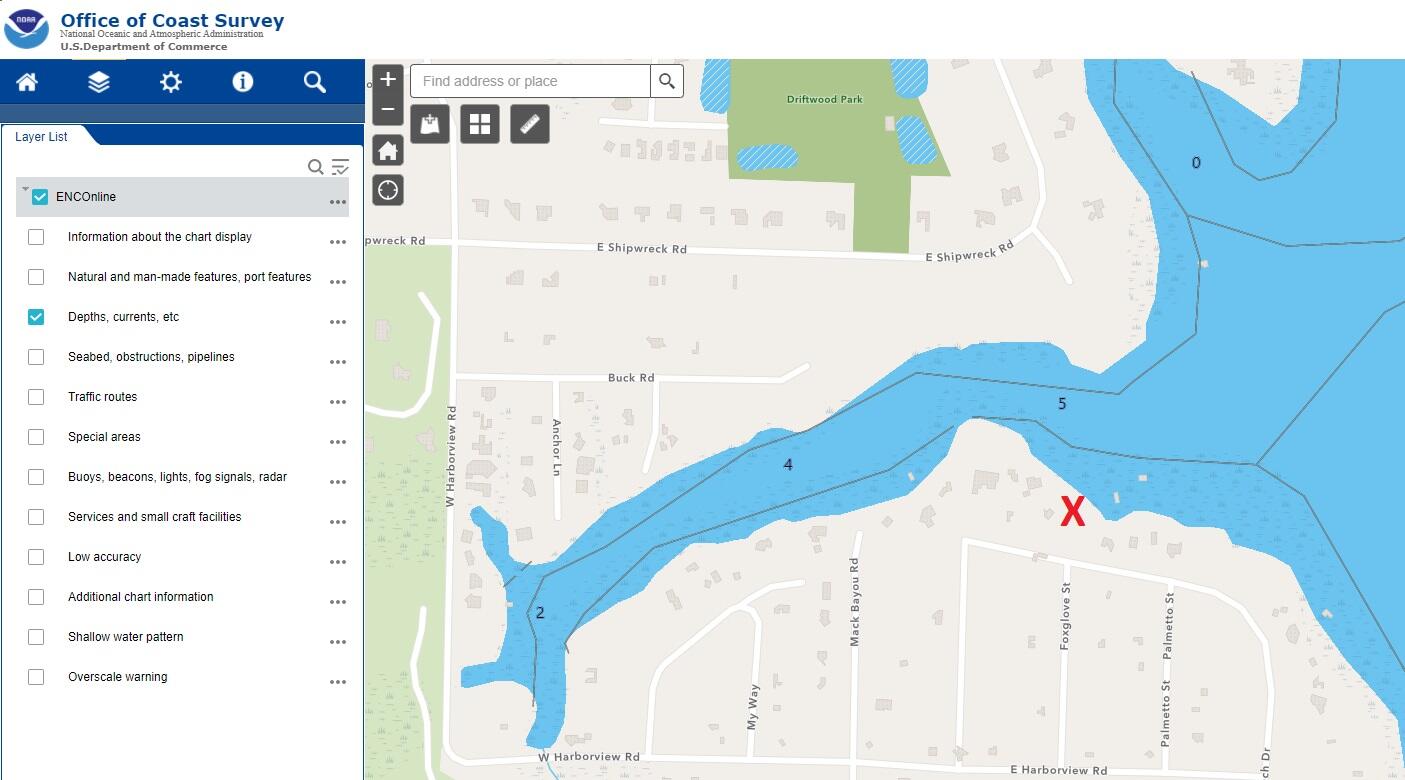The height and width of the screenshot is (780, 1405).
Task: Submit search with the magnifier button
Action: [667, 81]
